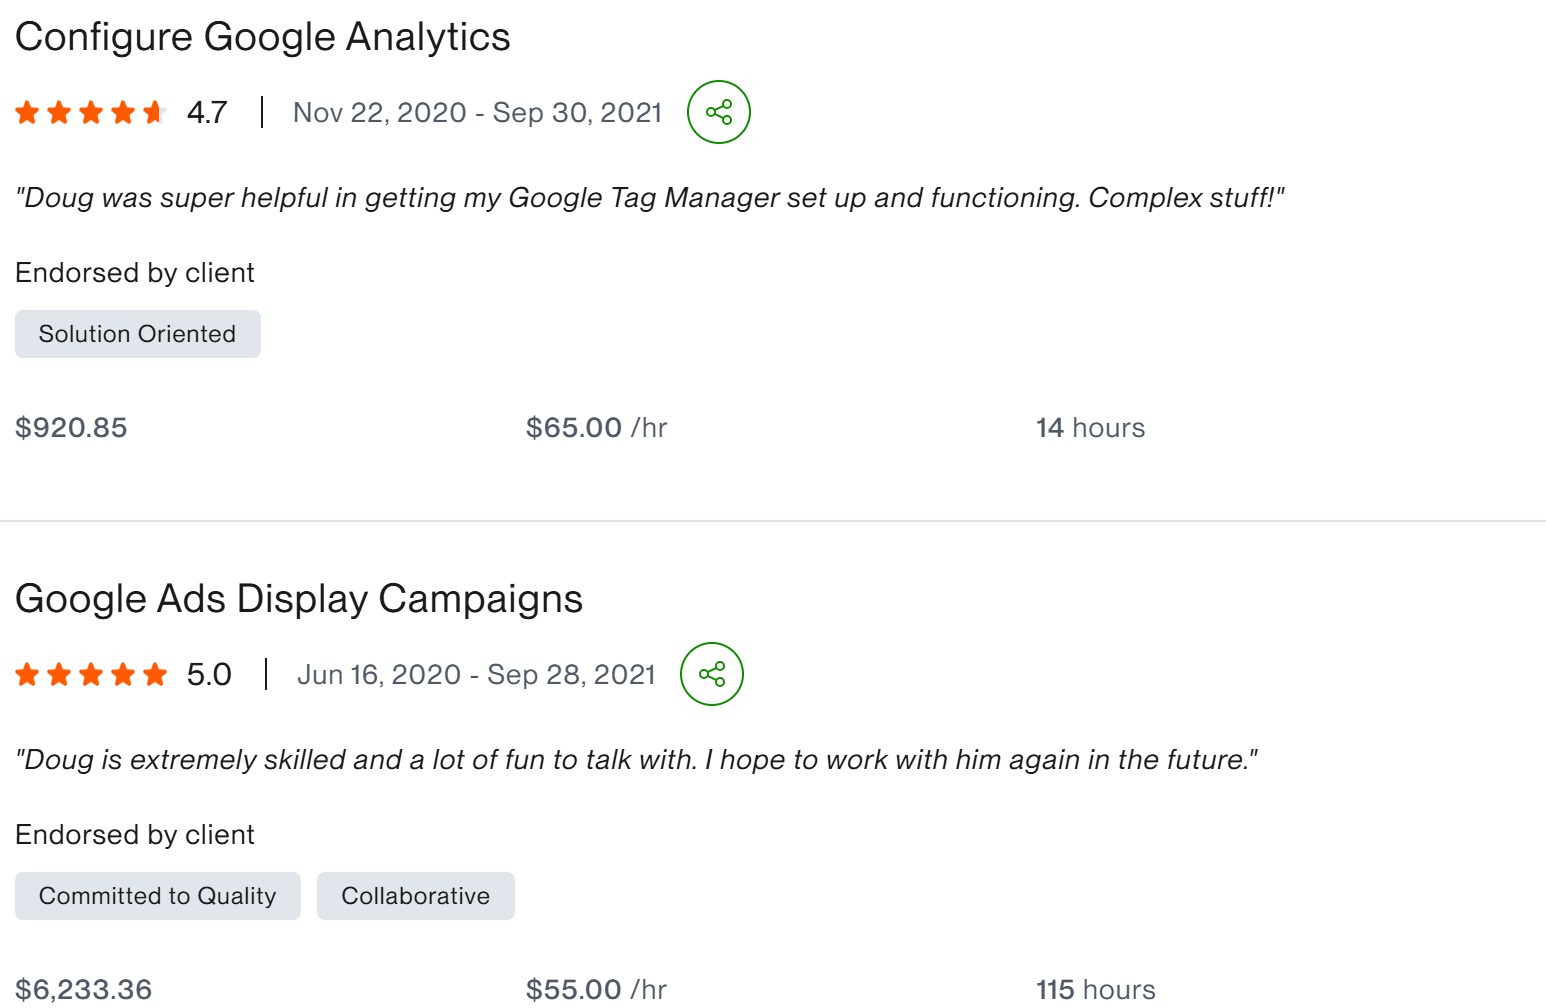Click the Google Tag Manager review quote
1546x1008 pixels.
pyautogui.click(x=650, y=198)
